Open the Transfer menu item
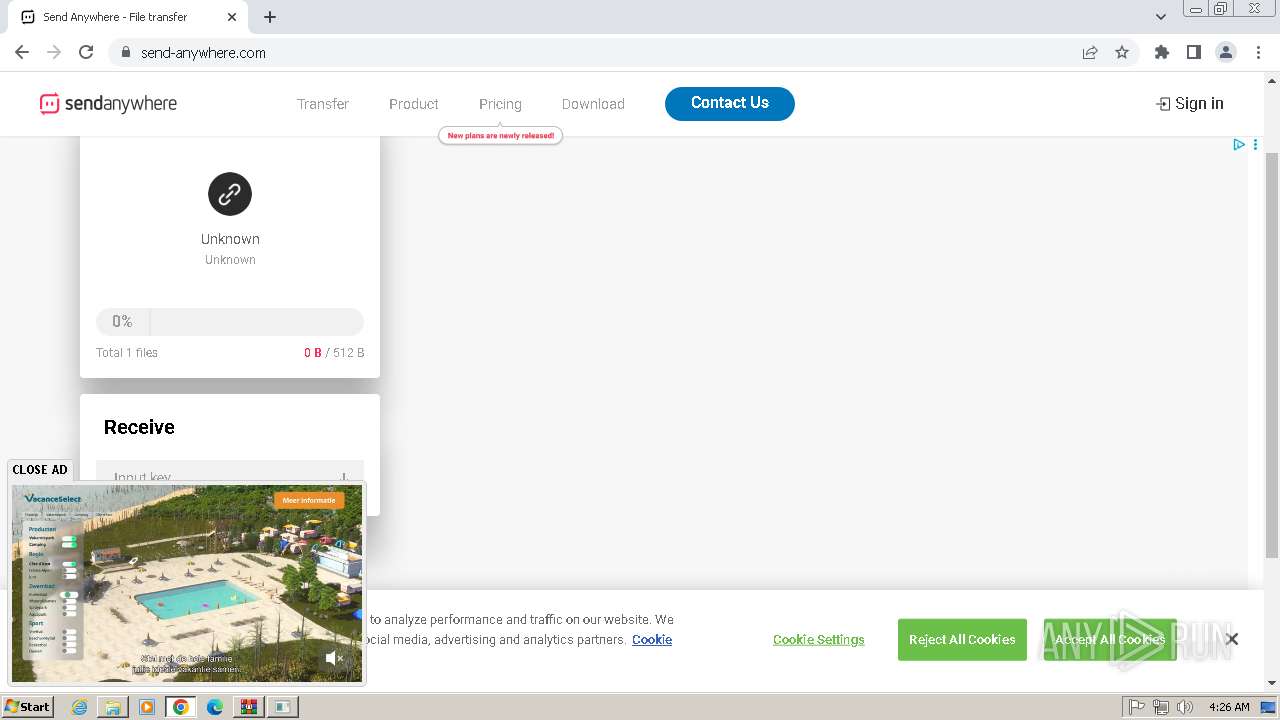The width and height of the screenshot is (1280, 720). click(322, 104)
